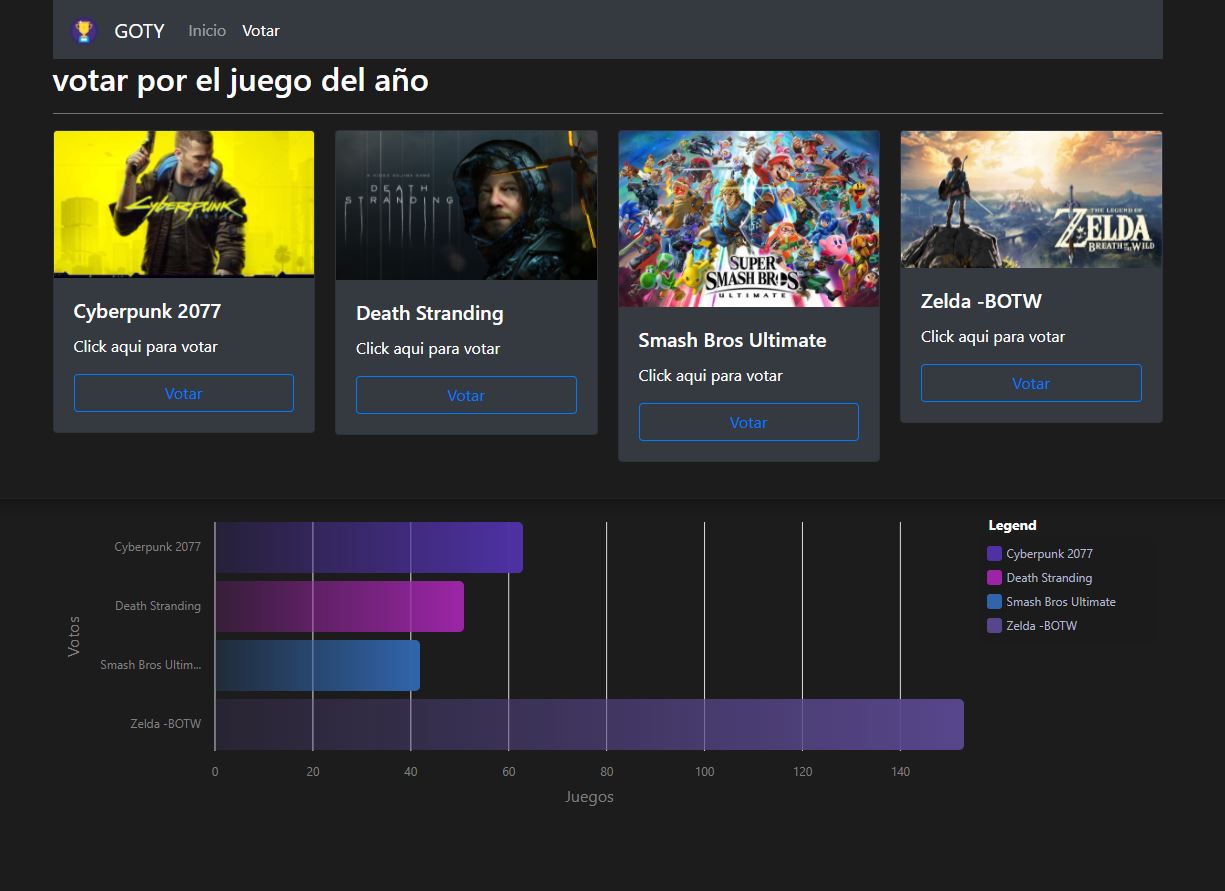
Task: Click the Zelda Breath of the Wild cover image
Action: [1031, 199]
